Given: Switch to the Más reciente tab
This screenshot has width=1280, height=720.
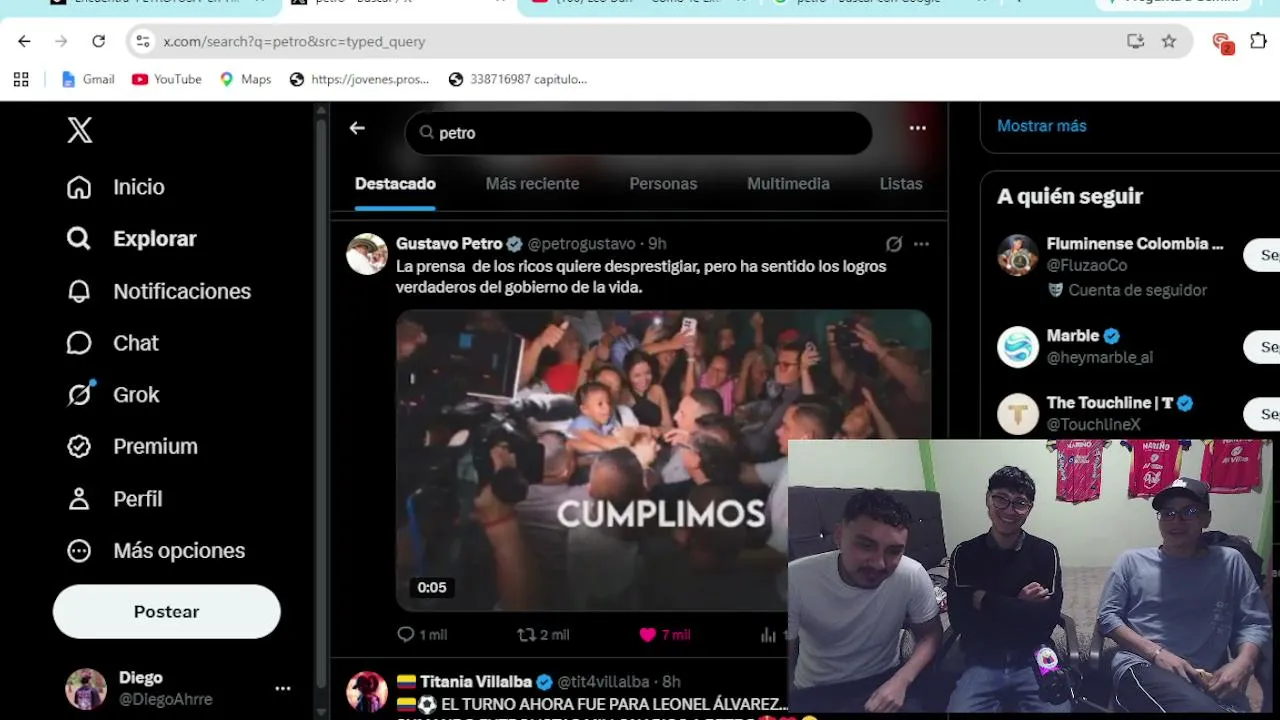Looking at the screenshot, I should coord(532,184).
